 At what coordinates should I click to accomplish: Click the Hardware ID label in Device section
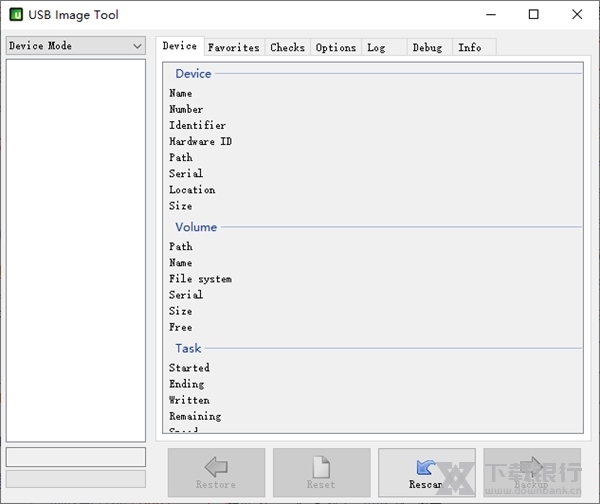click(x=200, y=142)
